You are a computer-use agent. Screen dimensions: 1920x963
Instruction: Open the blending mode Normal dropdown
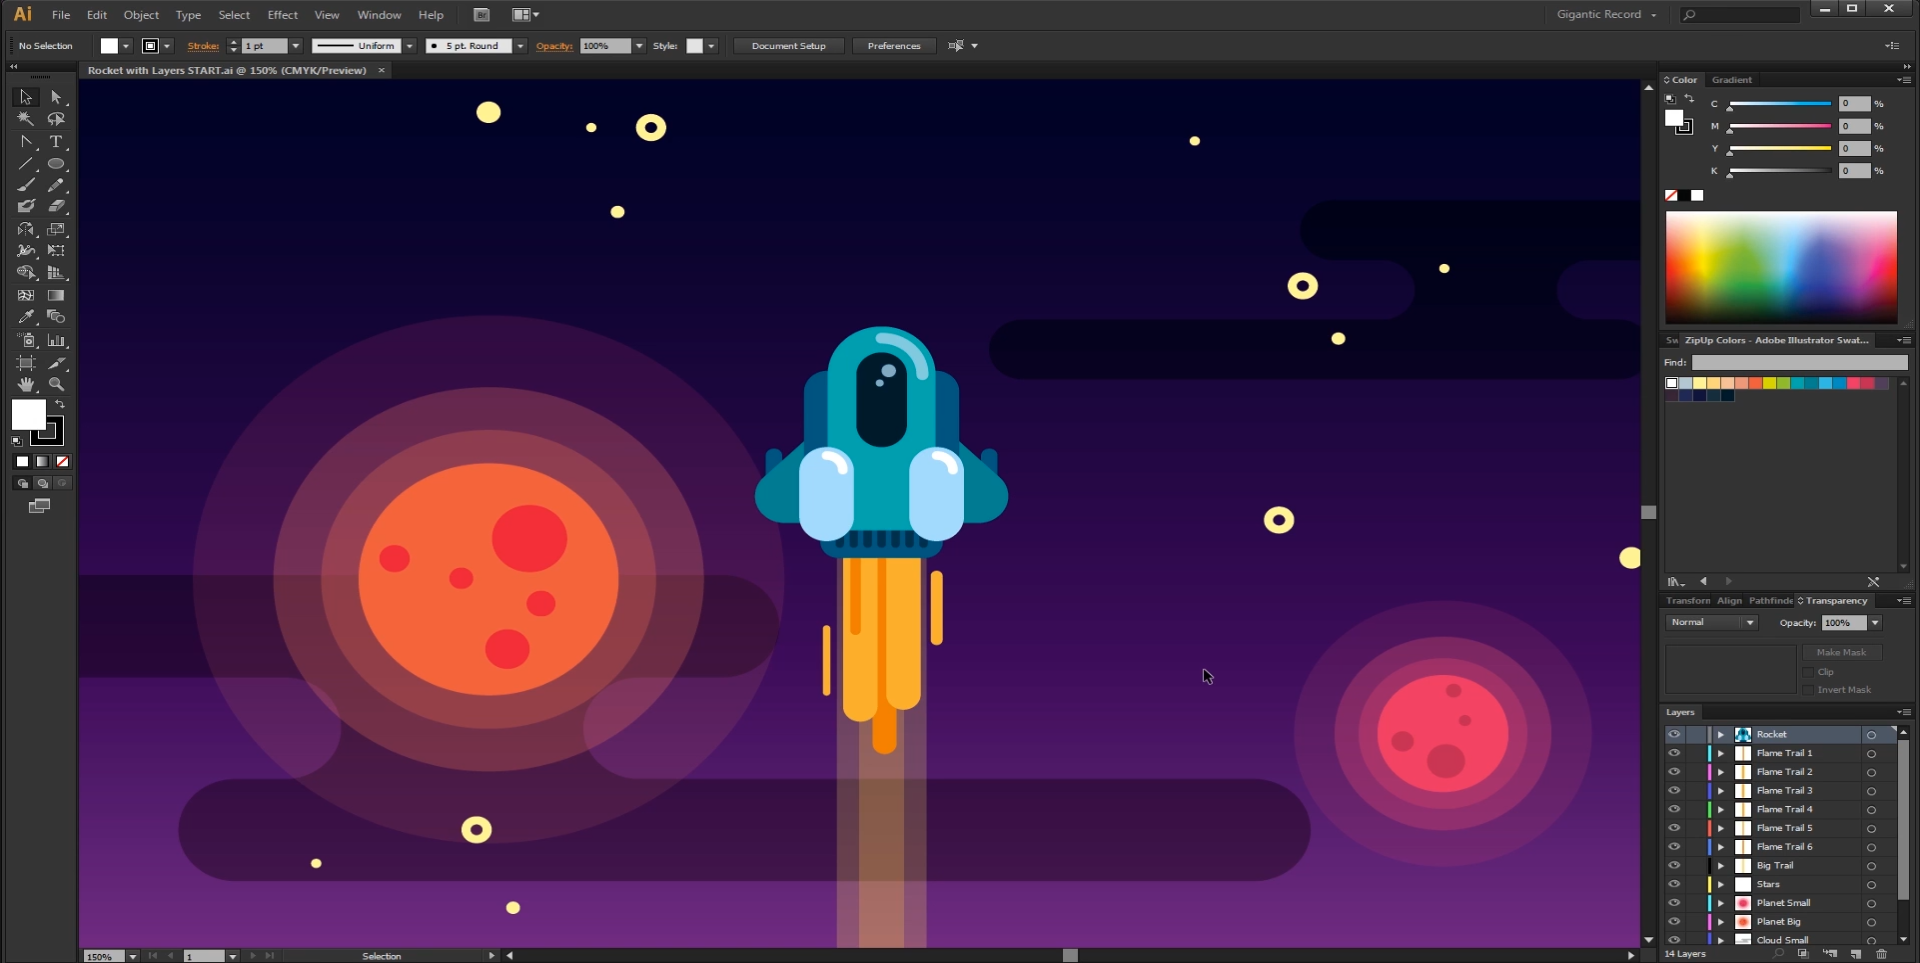(1711, 622)
